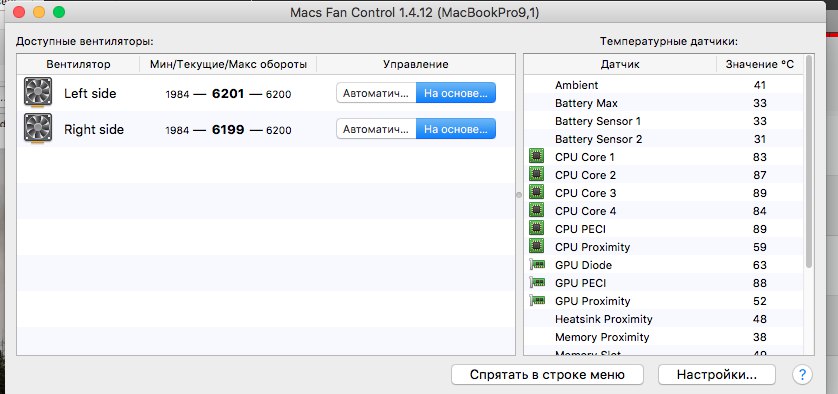Click the Left side fan icon
This screenshot has height=394, width=838.
[x=38, y=92]
